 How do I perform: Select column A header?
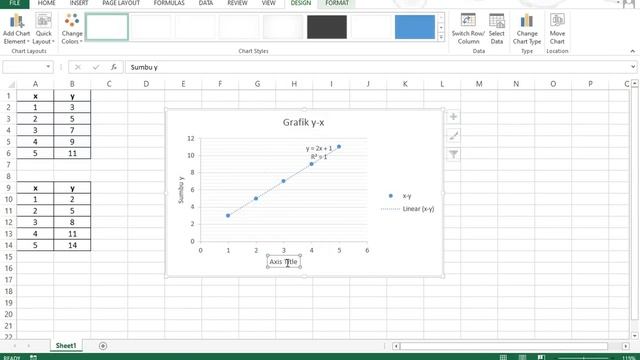click(35, 84)
